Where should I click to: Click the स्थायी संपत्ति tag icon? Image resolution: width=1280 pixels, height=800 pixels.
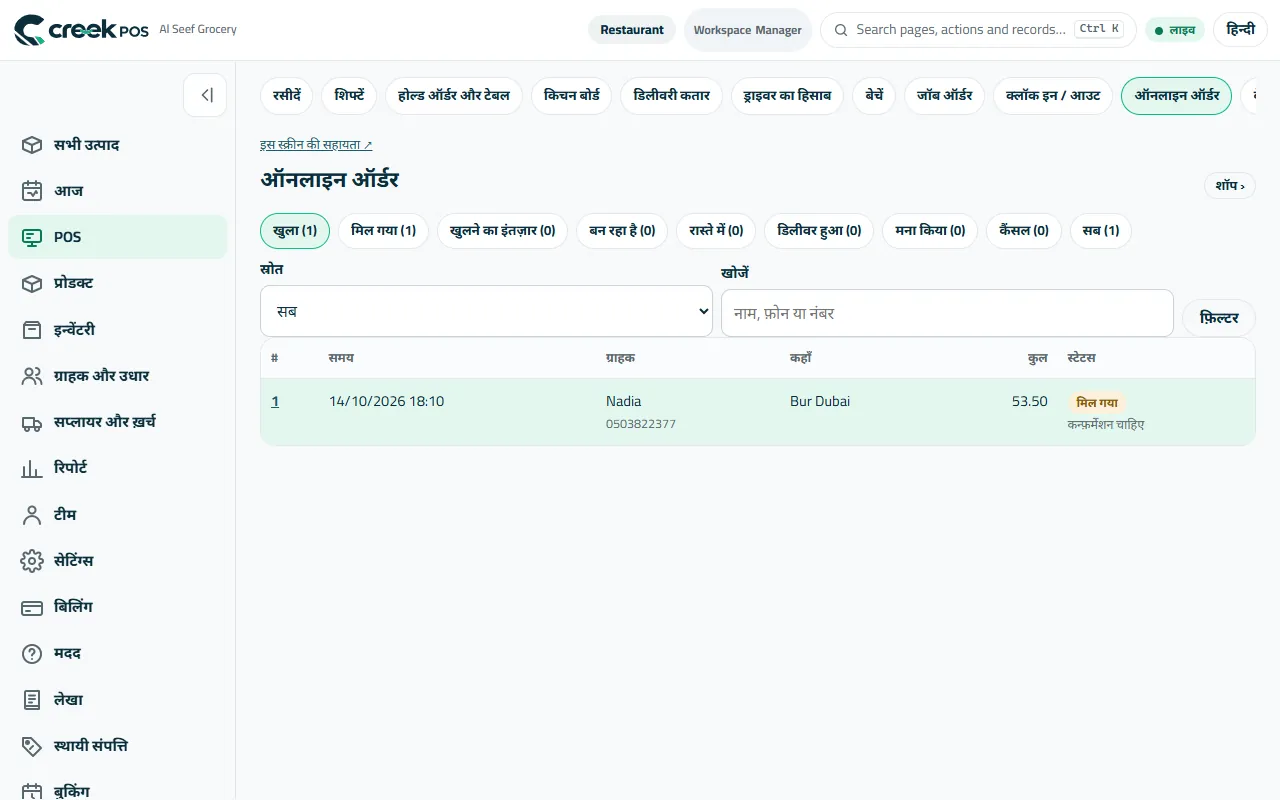32,745
